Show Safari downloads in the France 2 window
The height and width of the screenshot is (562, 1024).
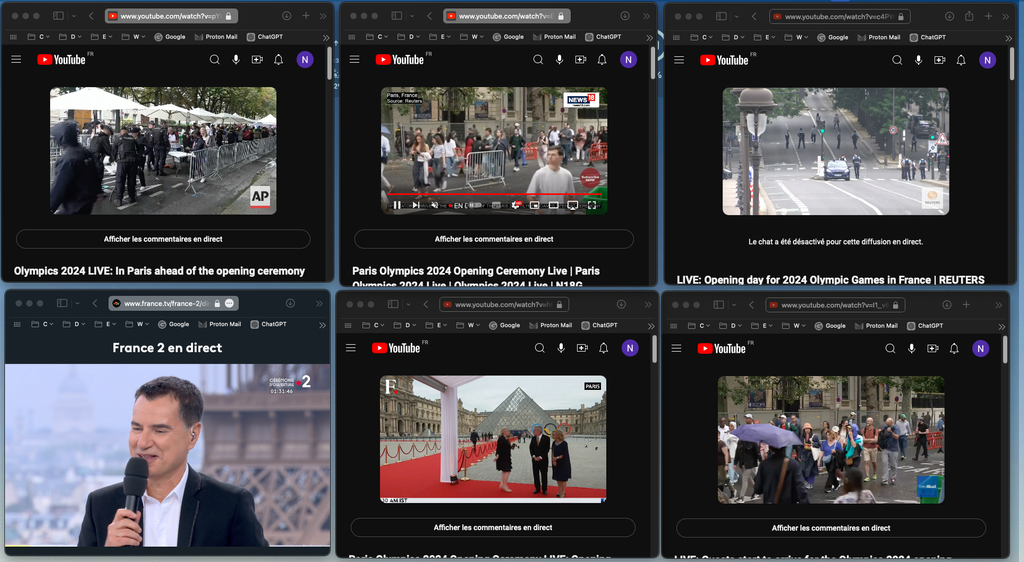click(x=290, y=303)
